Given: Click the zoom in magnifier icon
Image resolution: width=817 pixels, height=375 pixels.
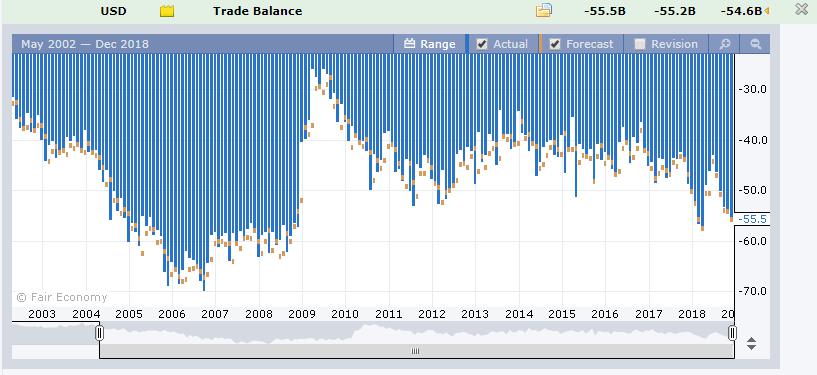Looking at the screenshot, I should click(x=725, y=44).
